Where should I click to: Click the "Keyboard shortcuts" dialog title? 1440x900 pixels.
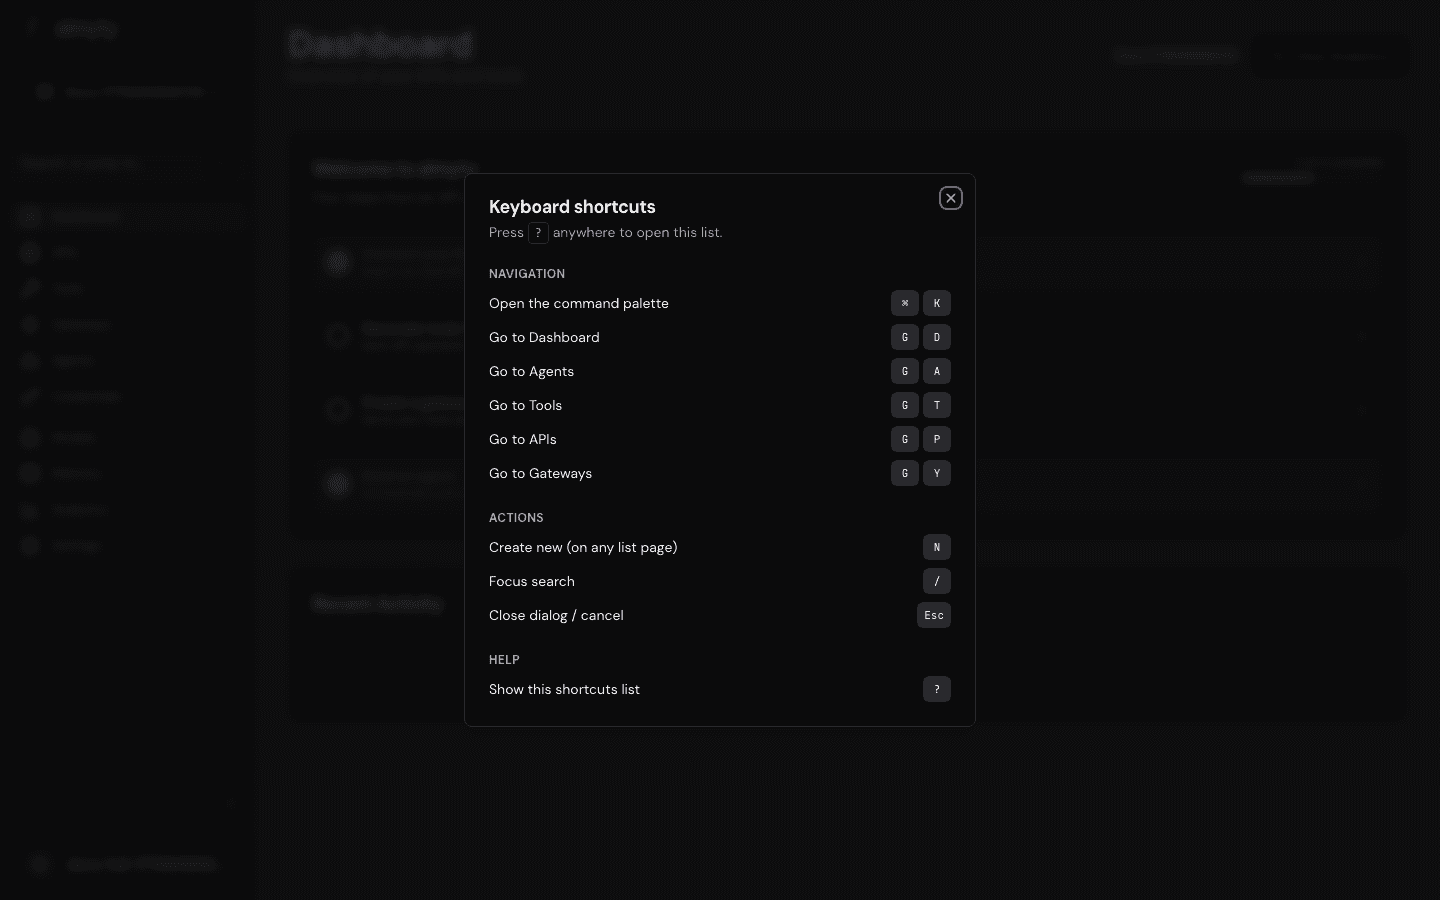click(572, 207)
